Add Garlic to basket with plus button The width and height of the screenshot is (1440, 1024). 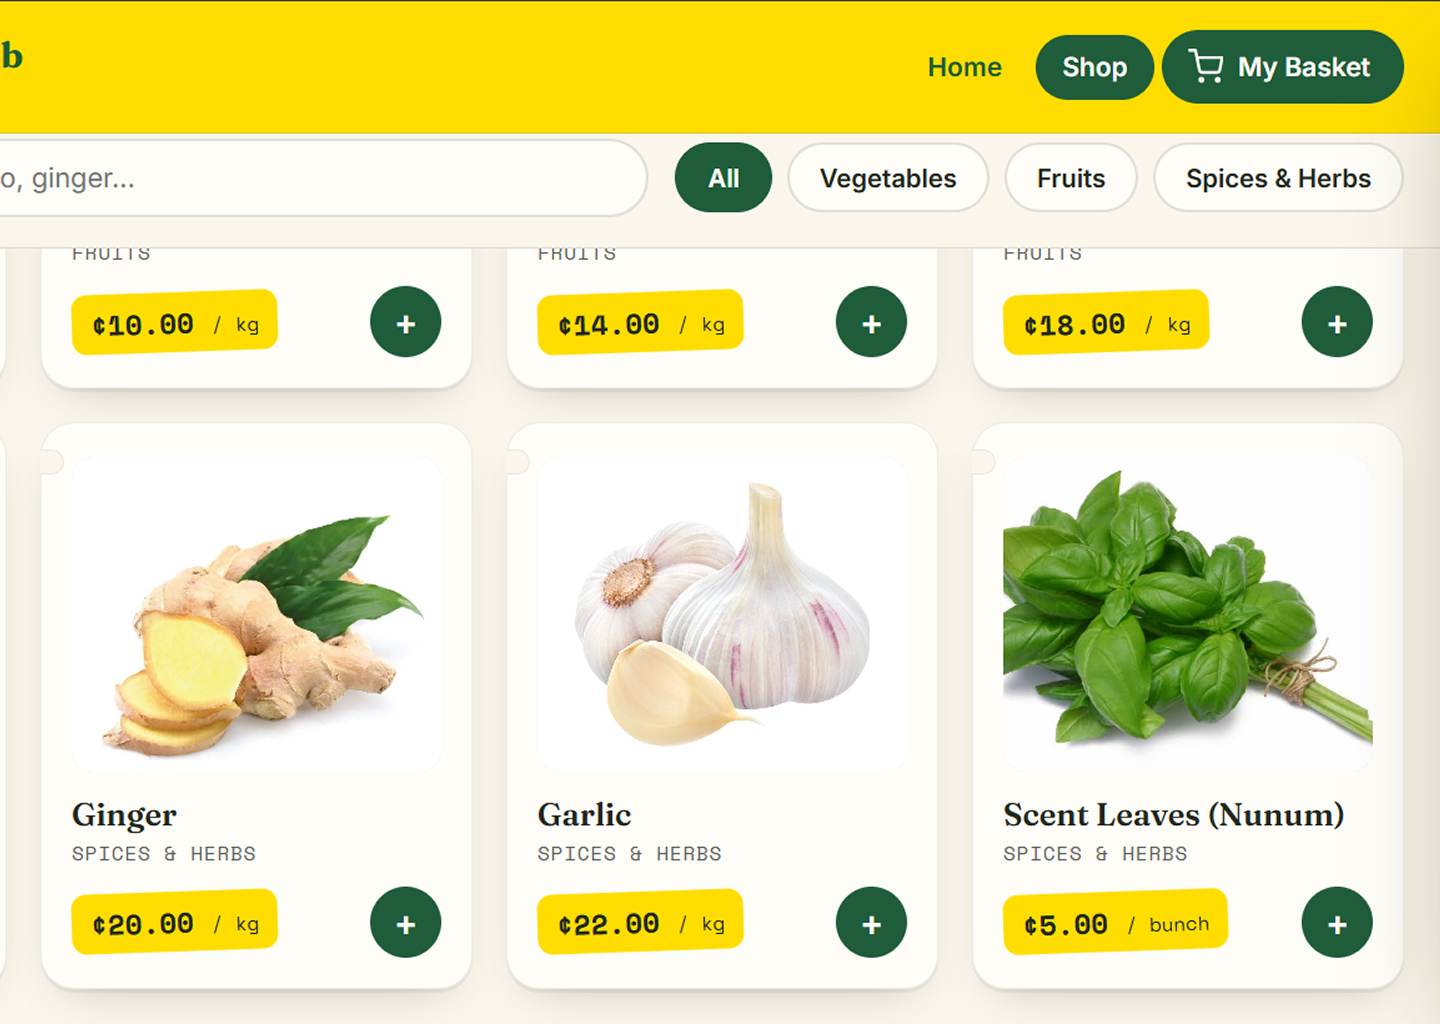(872, 922)
